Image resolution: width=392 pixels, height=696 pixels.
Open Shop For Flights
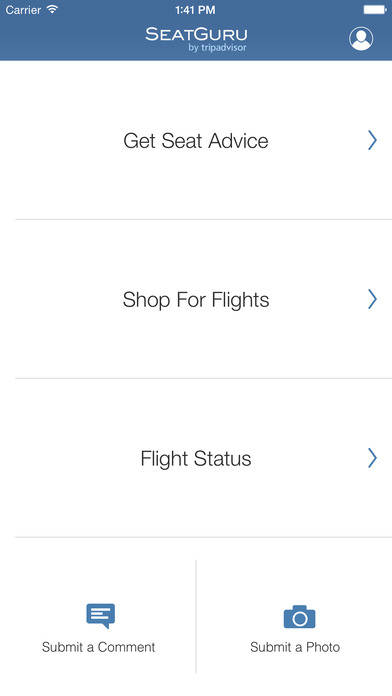click(196, 300)
